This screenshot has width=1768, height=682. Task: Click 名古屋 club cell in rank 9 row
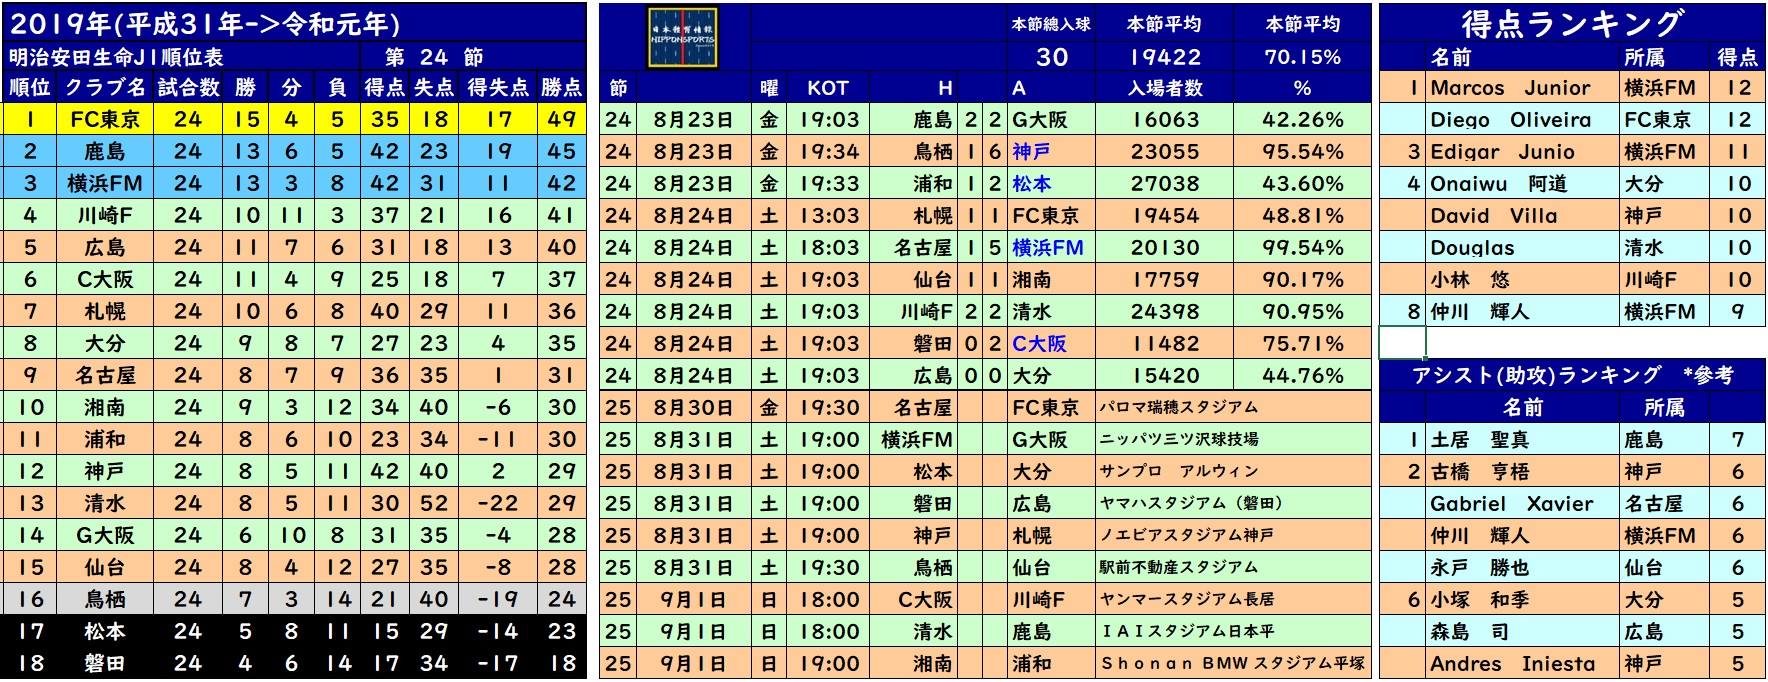coord(105,376)
